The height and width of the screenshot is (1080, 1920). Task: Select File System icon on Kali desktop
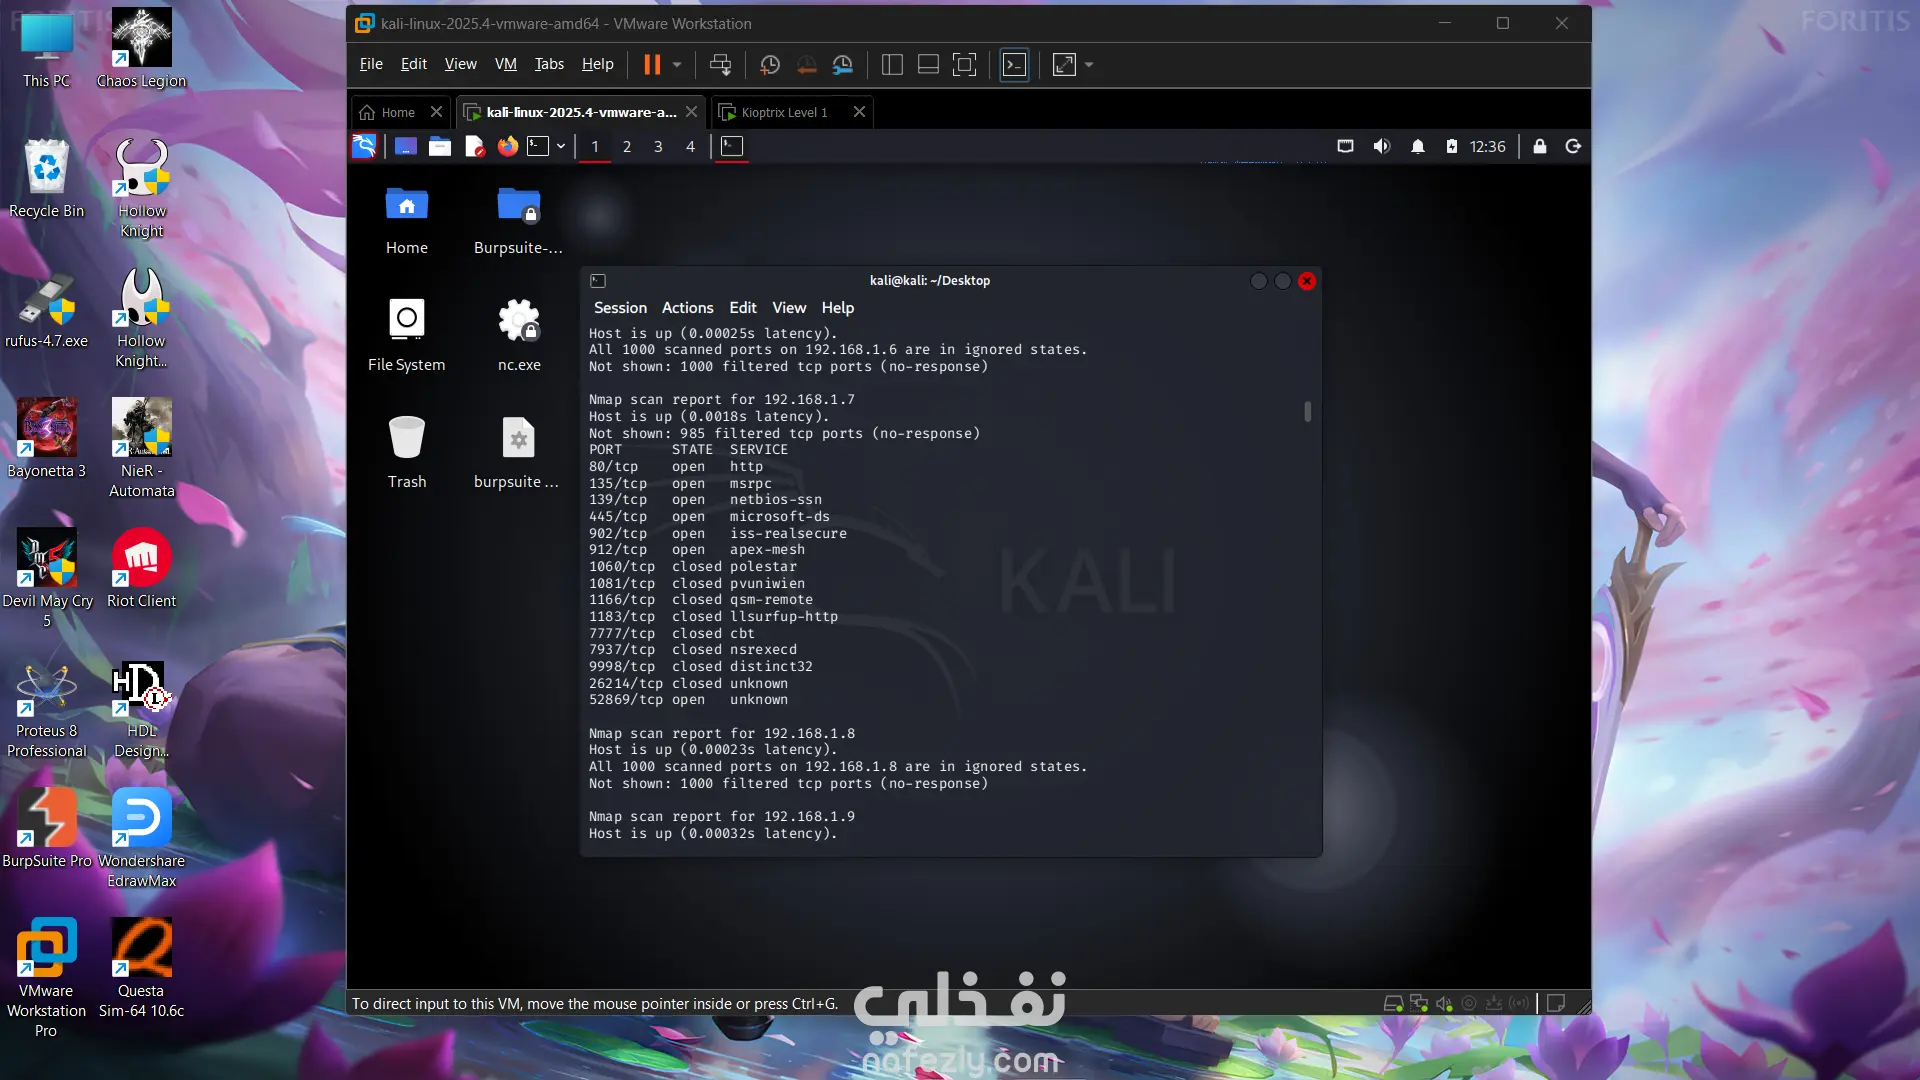407,336
